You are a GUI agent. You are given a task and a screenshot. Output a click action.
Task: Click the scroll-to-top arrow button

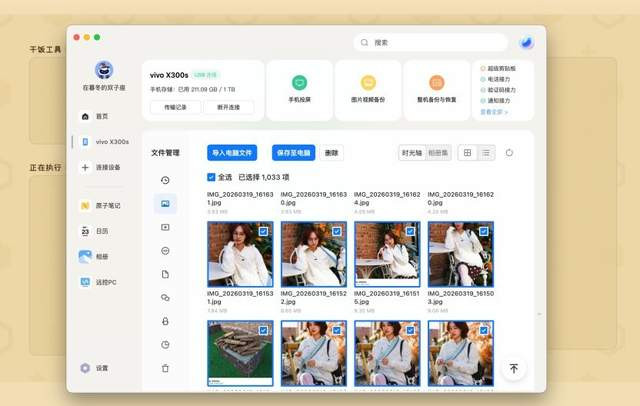(513, 368)
